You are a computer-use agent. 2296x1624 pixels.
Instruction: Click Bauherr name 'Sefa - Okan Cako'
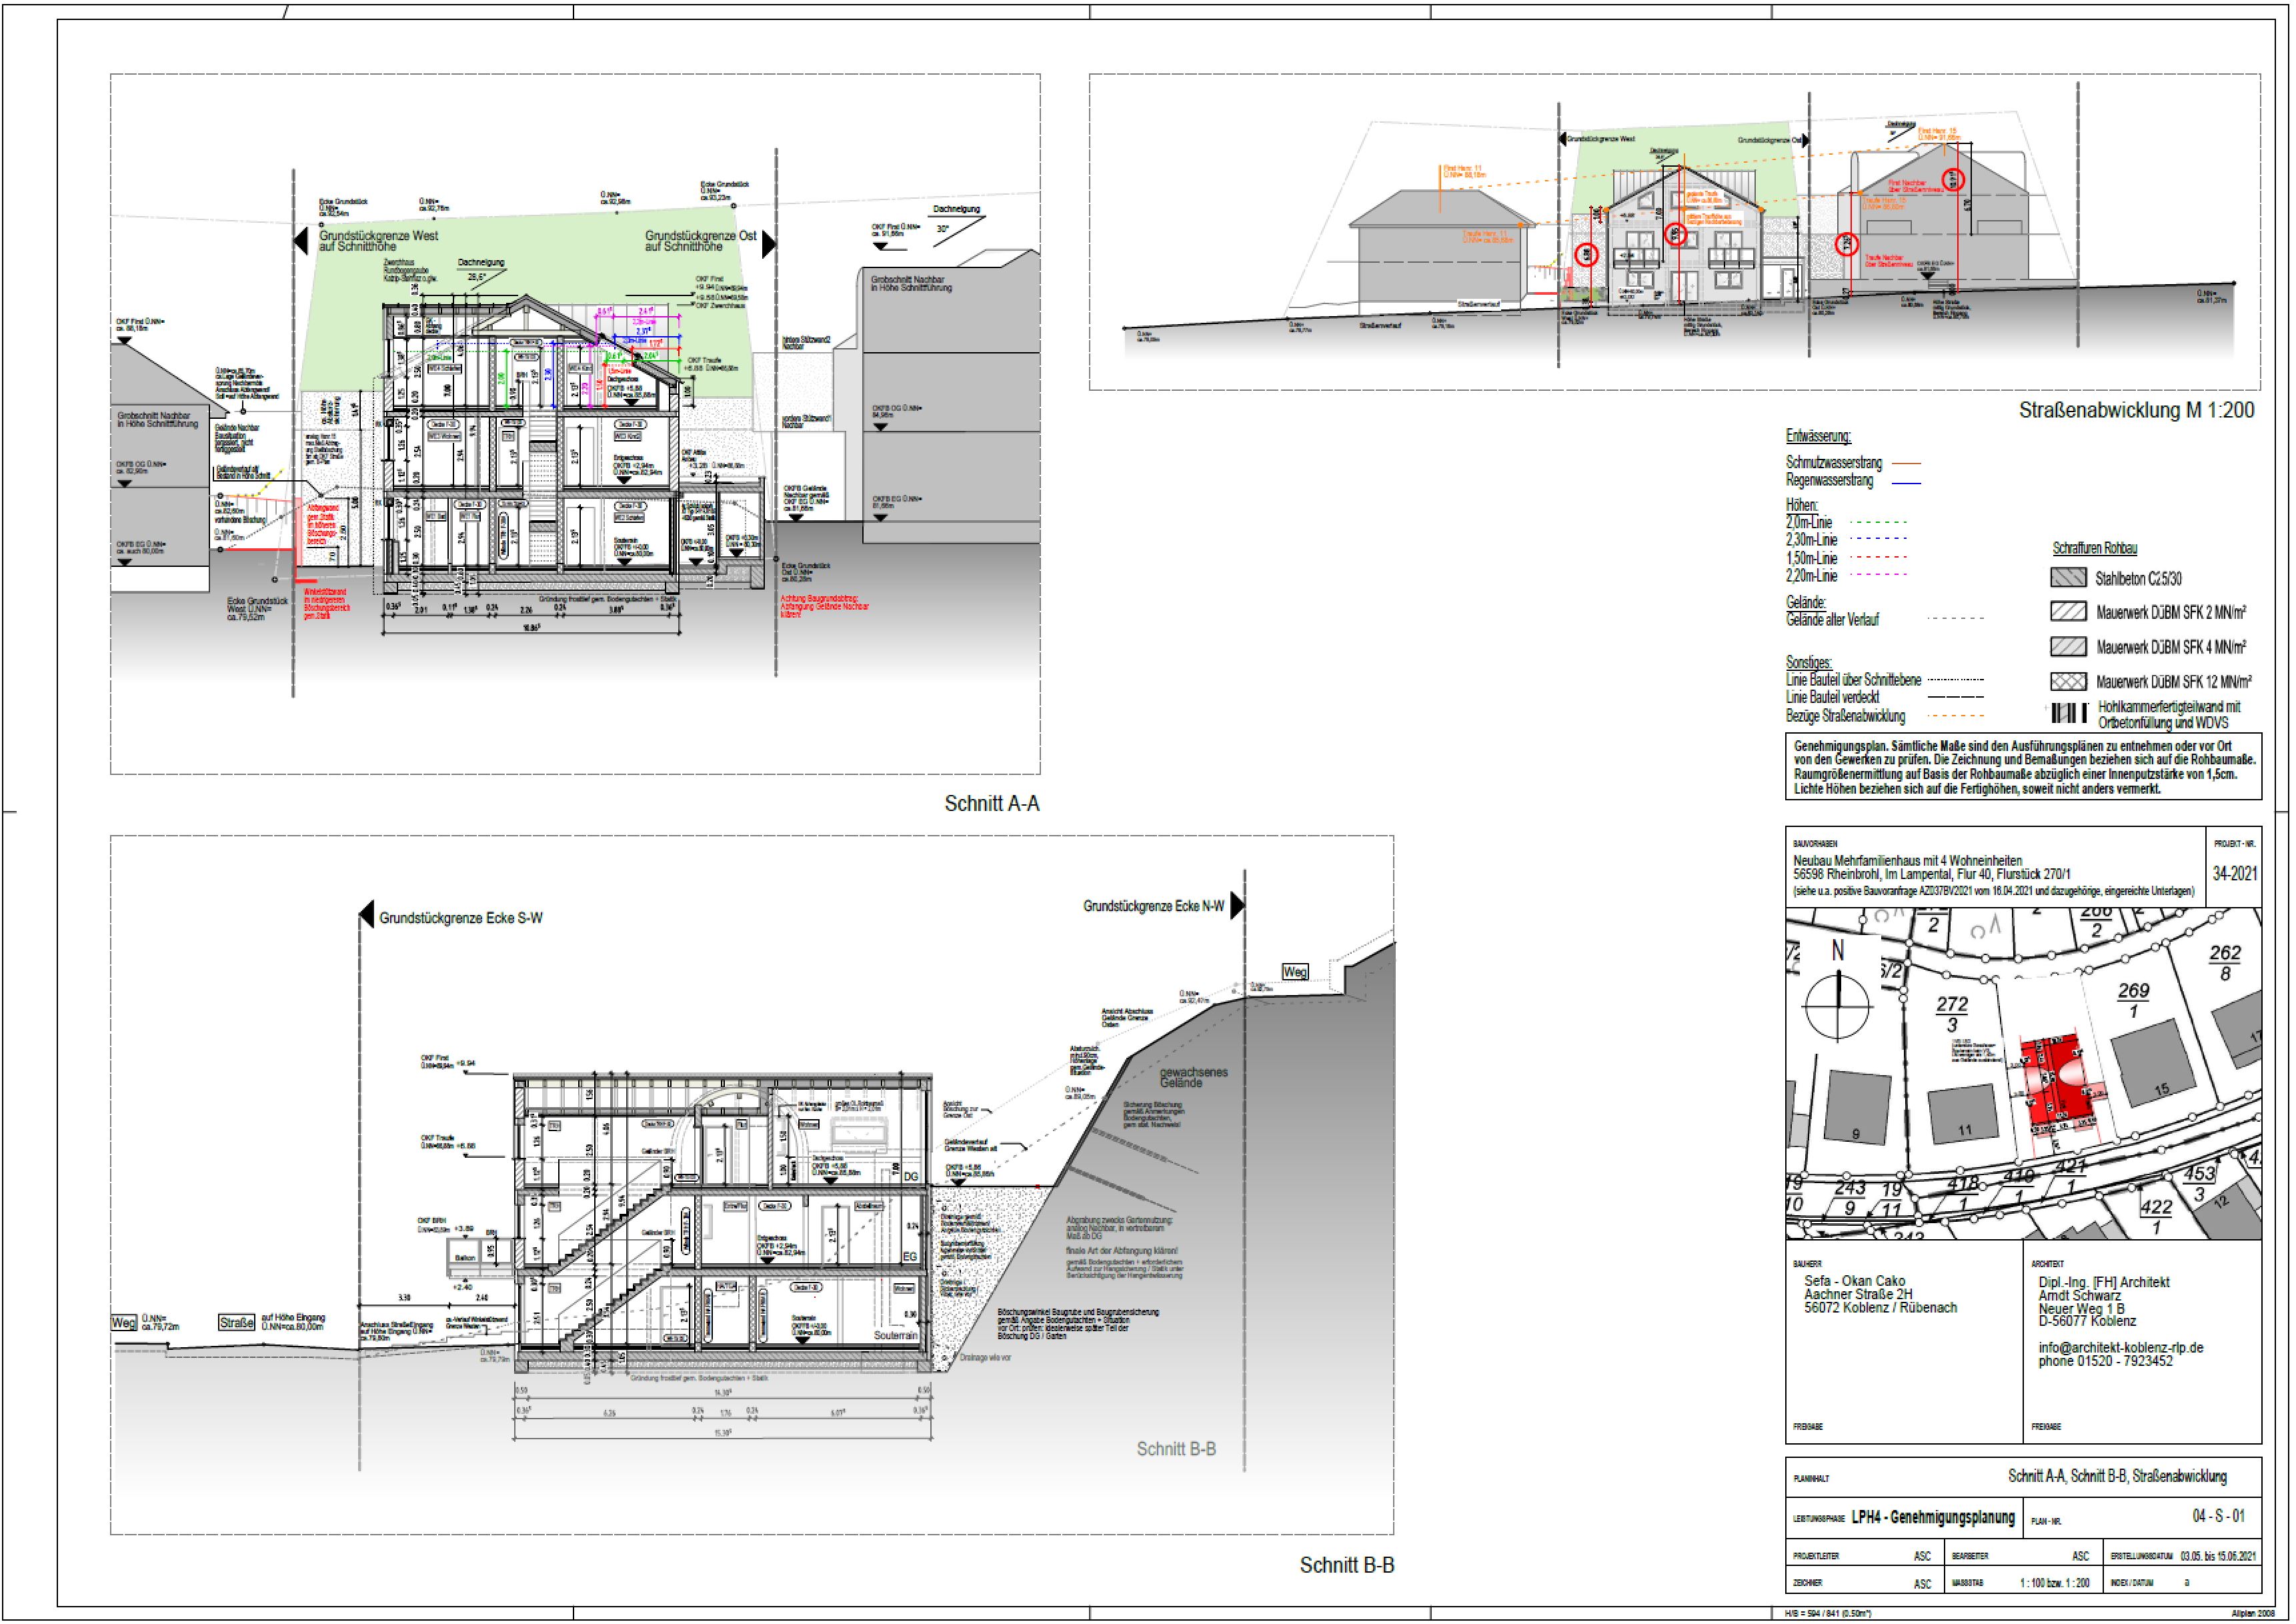pos(1854,1281)
